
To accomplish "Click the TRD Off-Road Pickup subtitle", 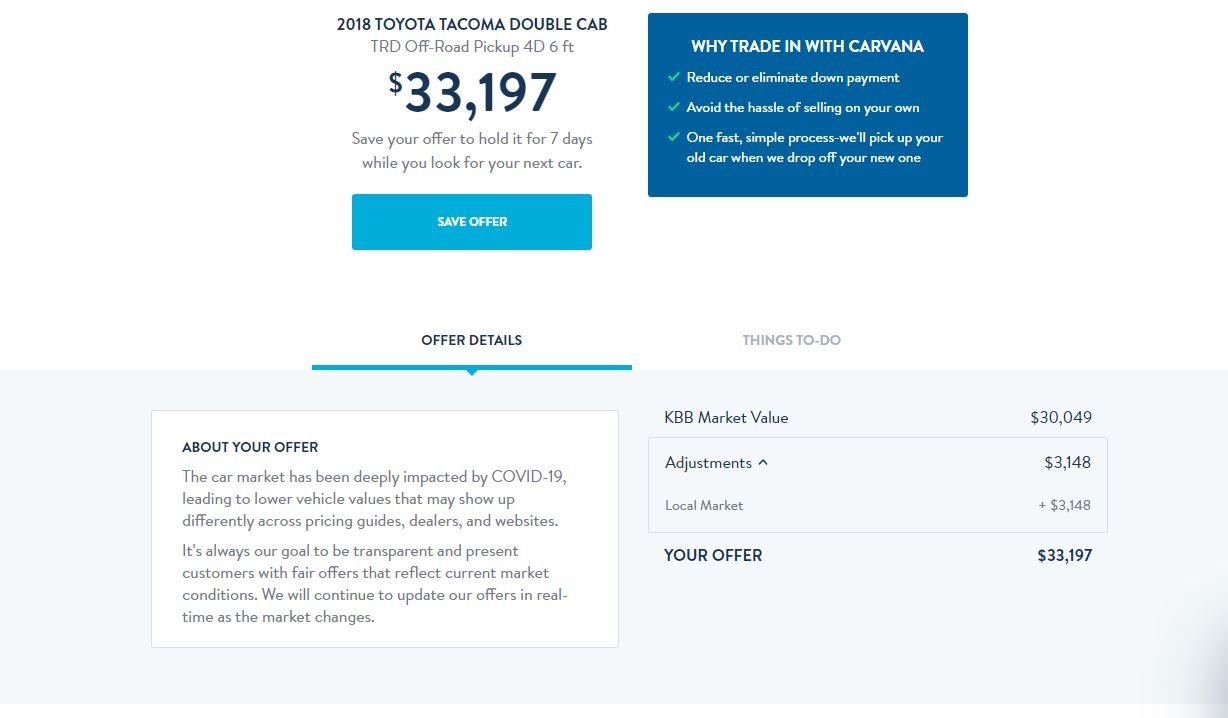I will tap(472, 47).
